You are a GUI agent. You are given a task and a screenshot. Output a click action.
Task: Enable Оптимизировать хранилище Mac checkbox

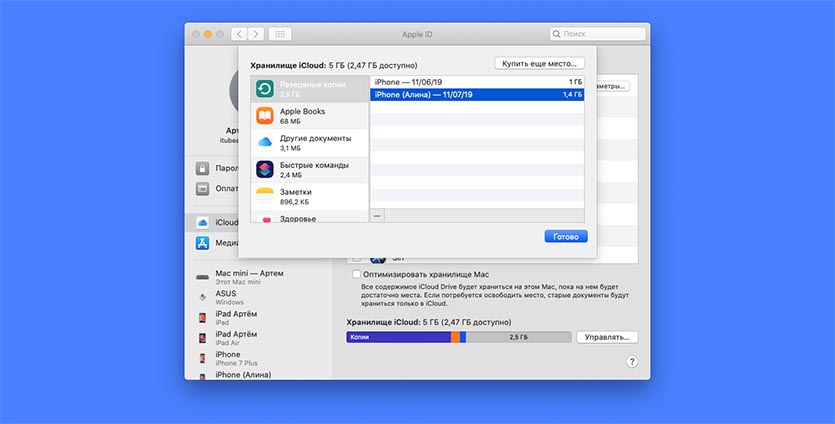click(x=356, y=274)
